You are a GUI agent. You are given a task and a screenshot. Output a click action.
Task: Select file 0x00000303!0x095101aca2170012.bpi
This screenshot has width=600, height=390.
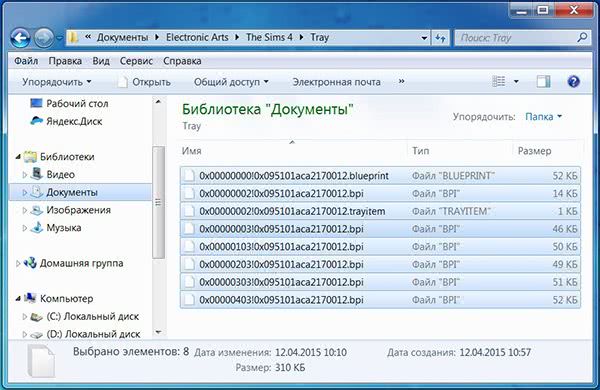(380, 282)
